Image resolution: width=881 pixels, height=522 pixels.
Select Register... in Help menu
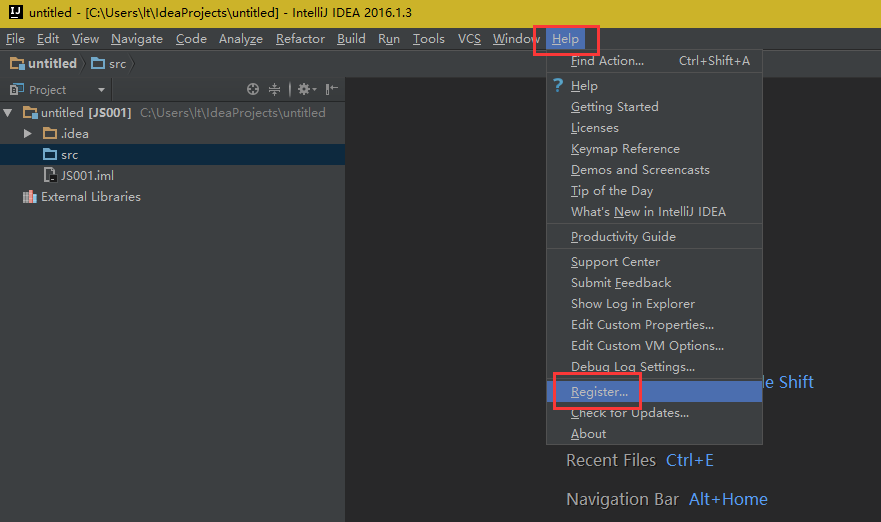point(655,392)
